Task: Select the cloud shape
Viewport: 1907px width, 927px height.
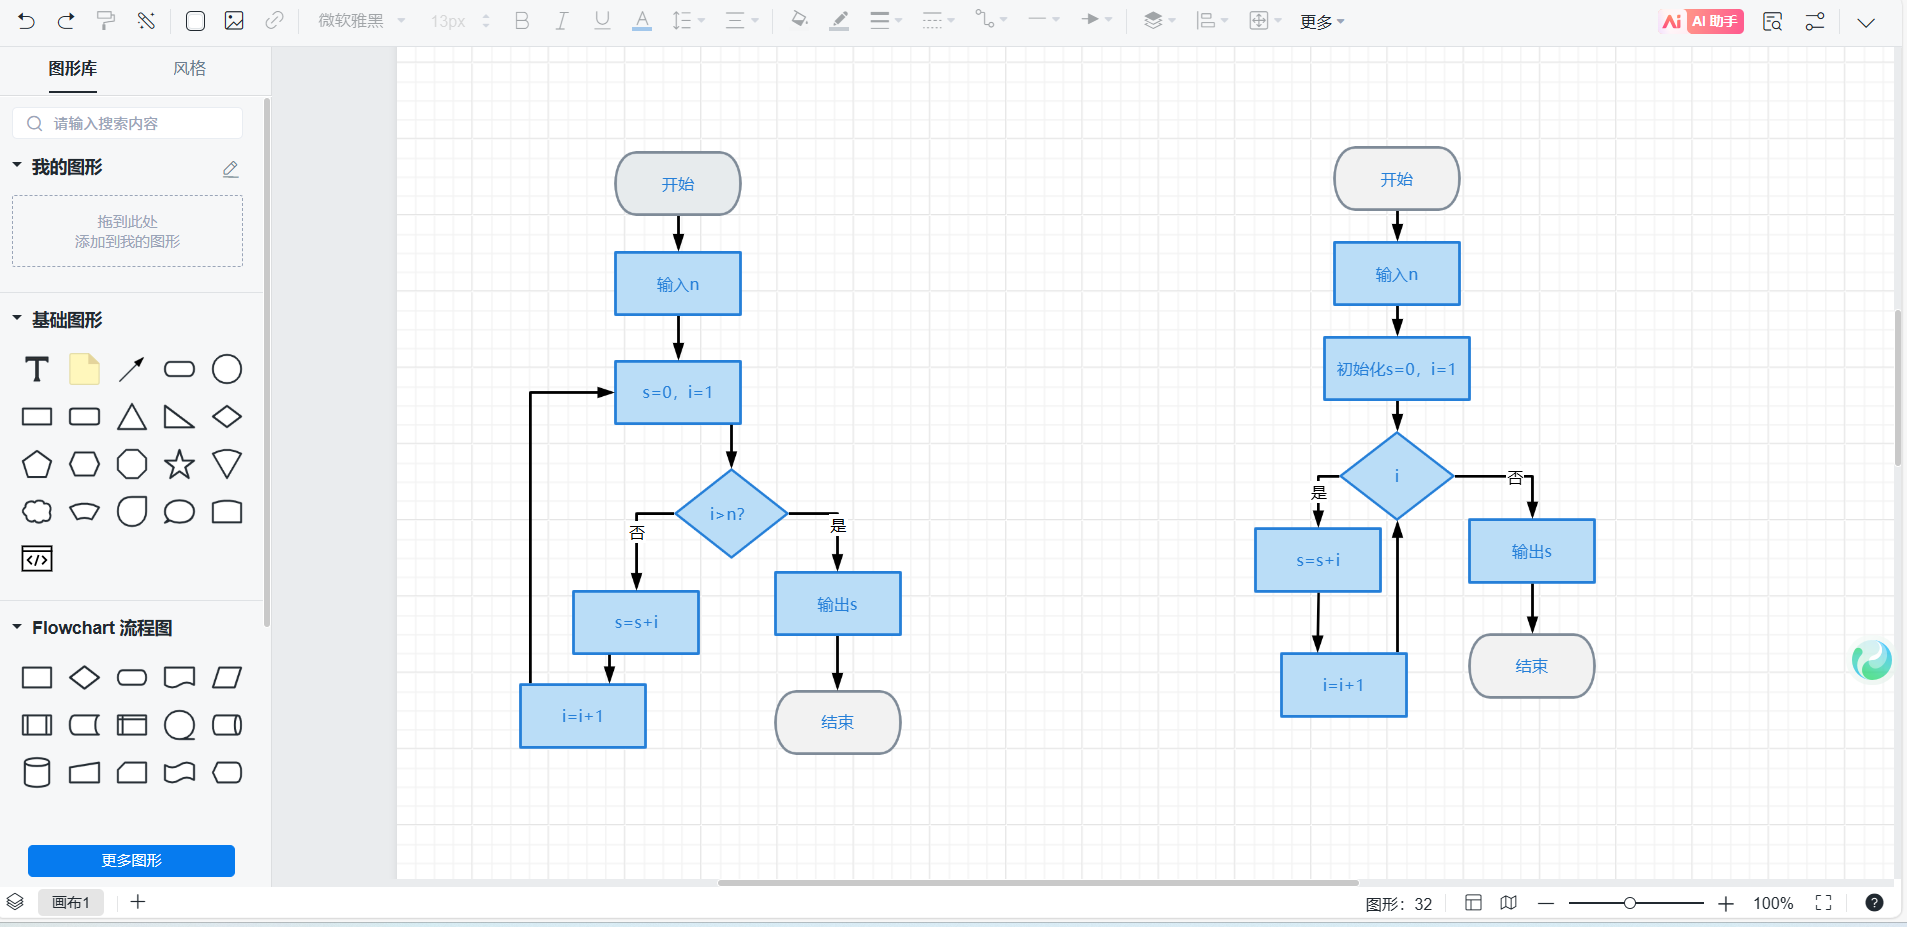Action: [37, 512]
